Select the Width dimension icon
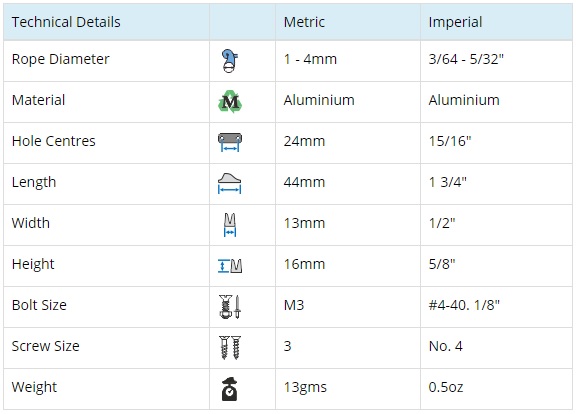 point(230,224)
